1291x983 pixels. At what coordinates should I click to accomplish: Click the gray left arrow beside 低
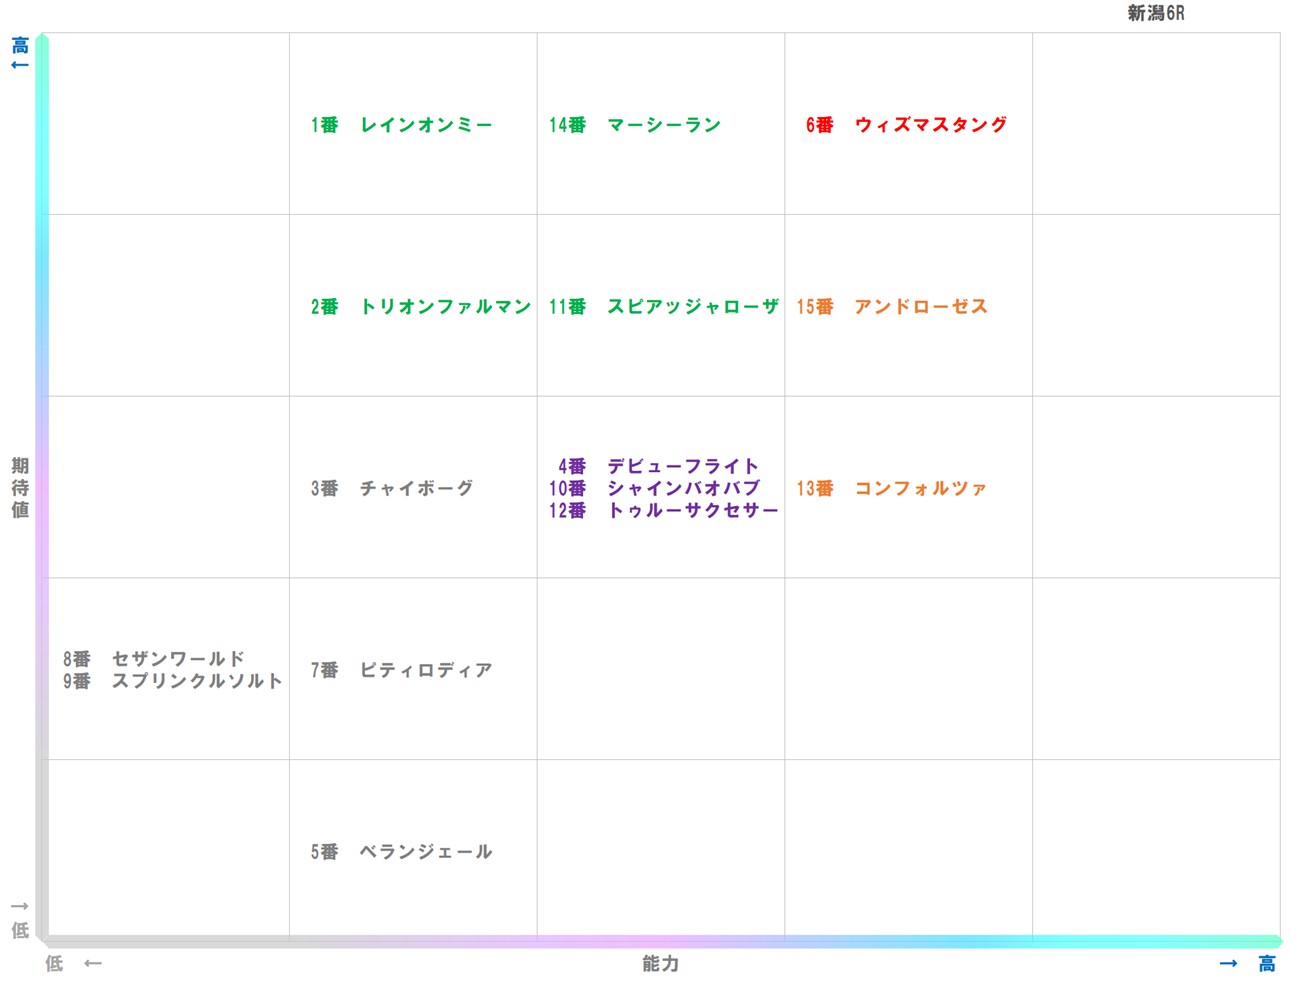tap(93, 964)
